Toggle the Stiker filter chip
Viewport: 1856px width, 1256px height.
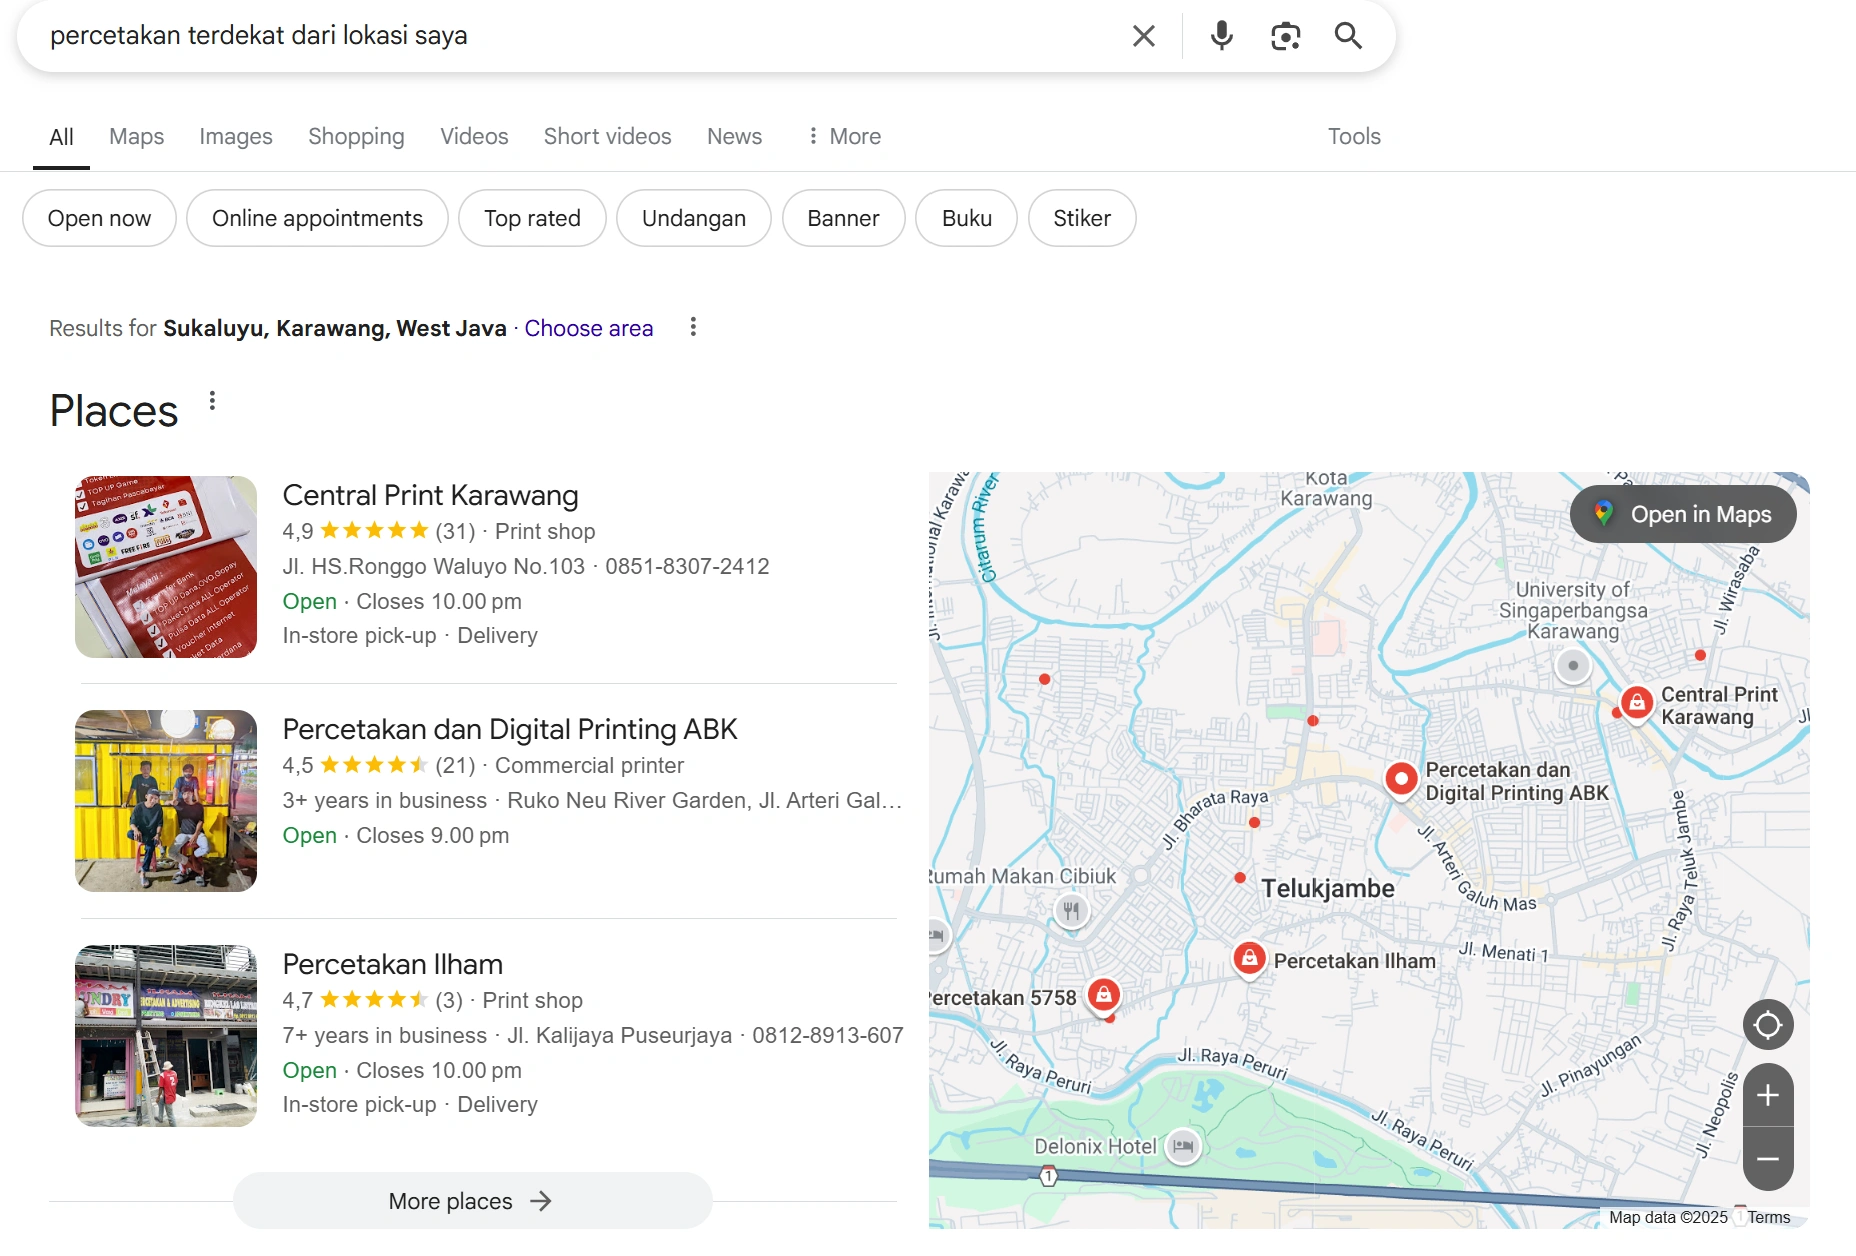coord(1082,218)
